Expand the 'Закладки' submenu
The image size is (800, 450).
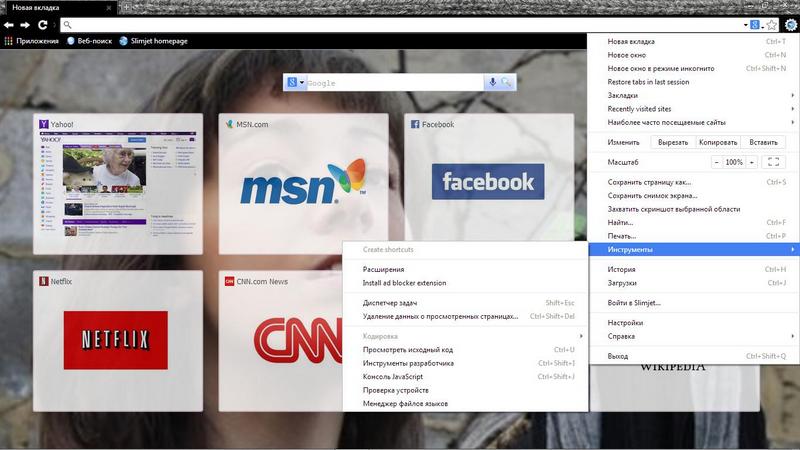[x=694, y=95]
